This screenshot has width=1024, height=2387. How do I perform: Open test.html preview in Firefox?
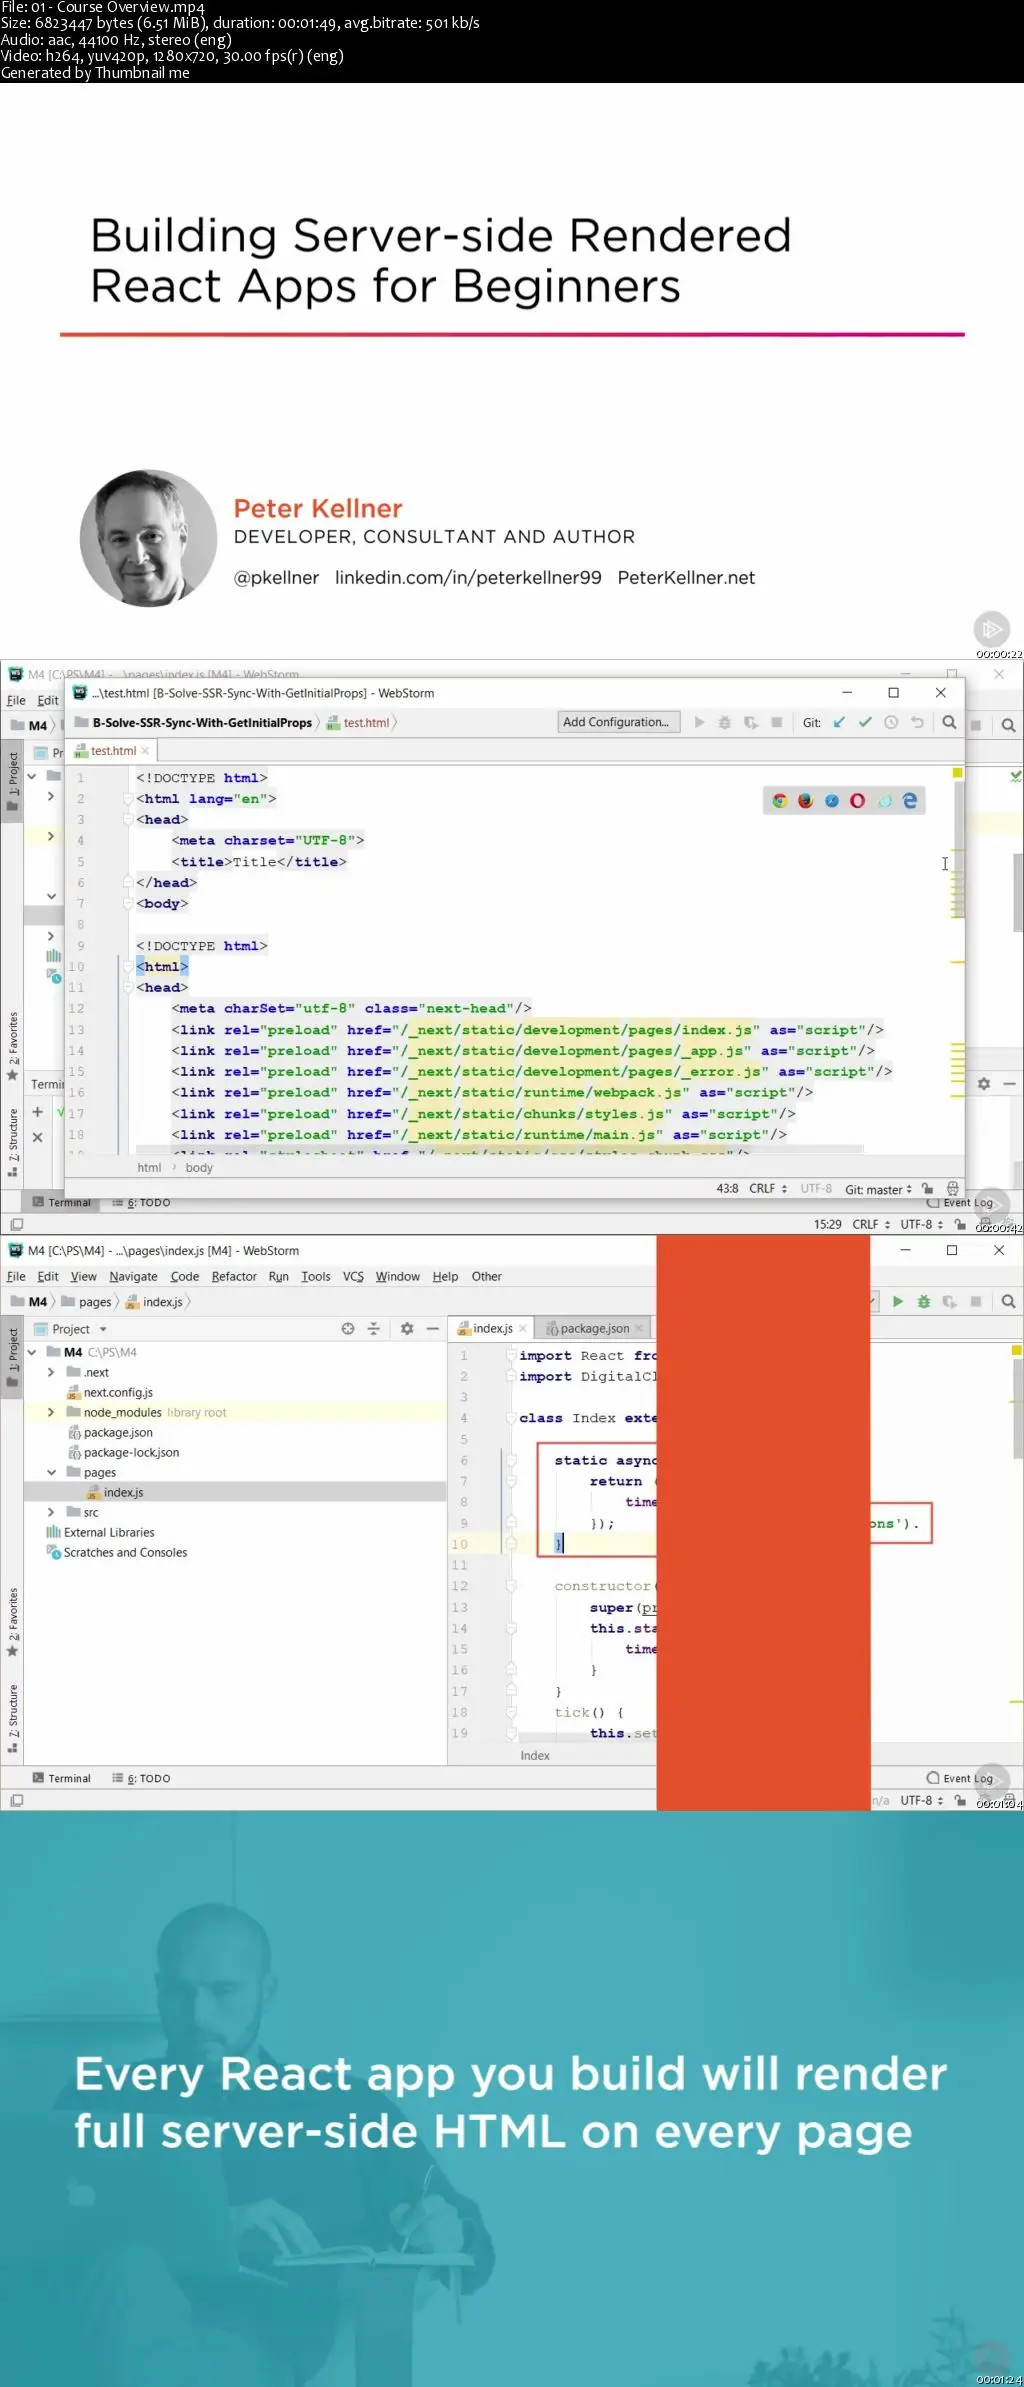(x=805, y=801)
